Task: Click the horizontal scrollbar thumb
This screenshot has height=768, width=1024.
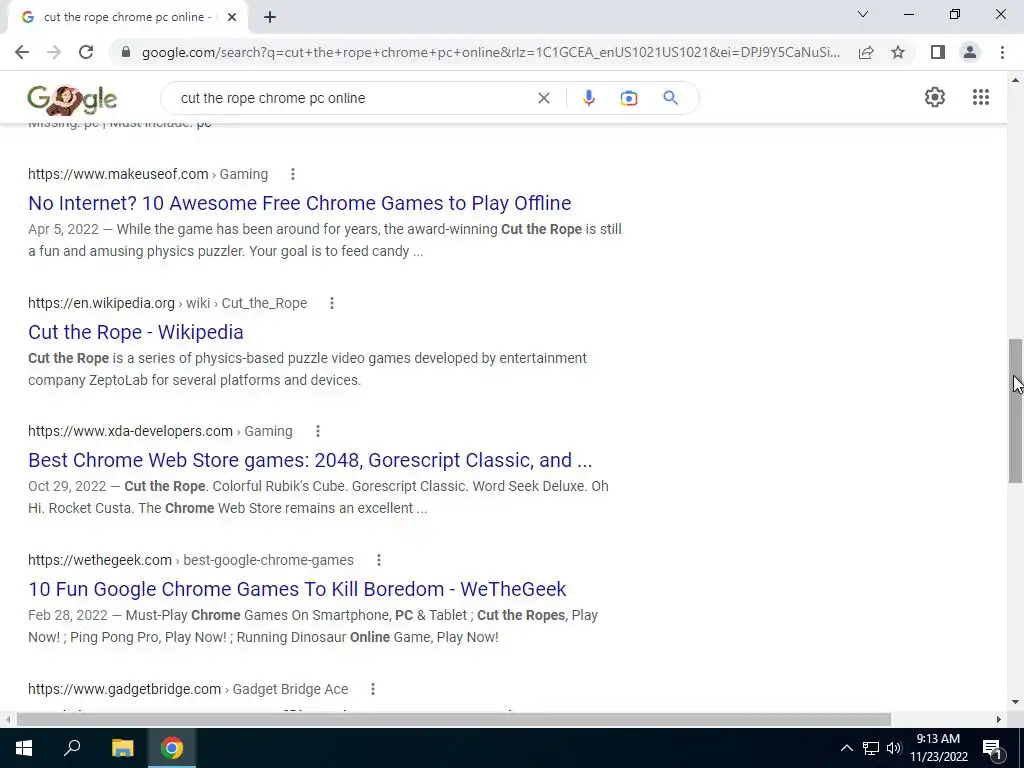Action: [454, 719]
